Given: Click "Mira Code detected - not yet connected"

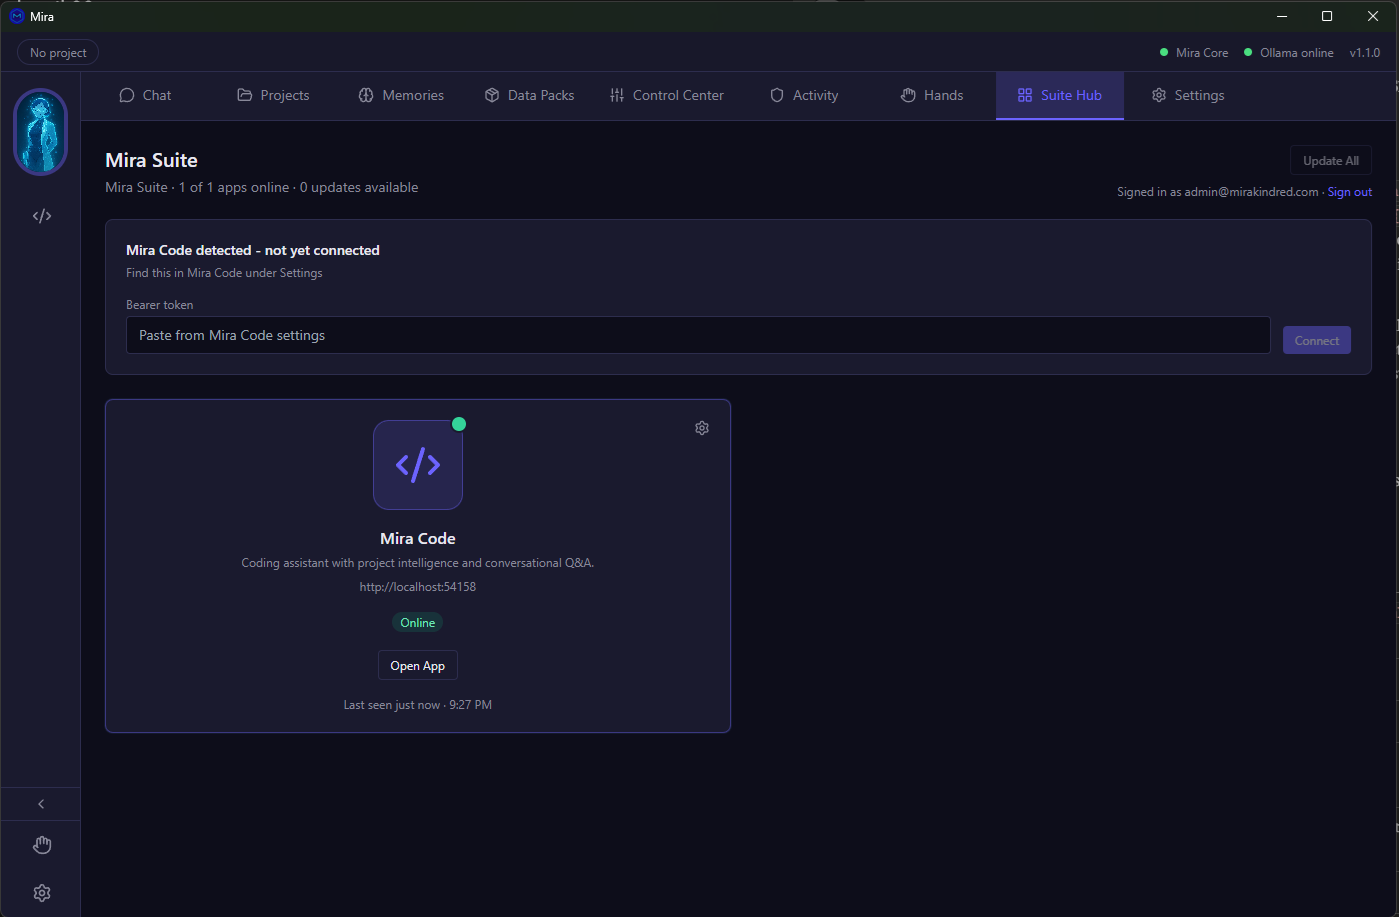Looking at the screenshot, I should [x=253, y=250].
